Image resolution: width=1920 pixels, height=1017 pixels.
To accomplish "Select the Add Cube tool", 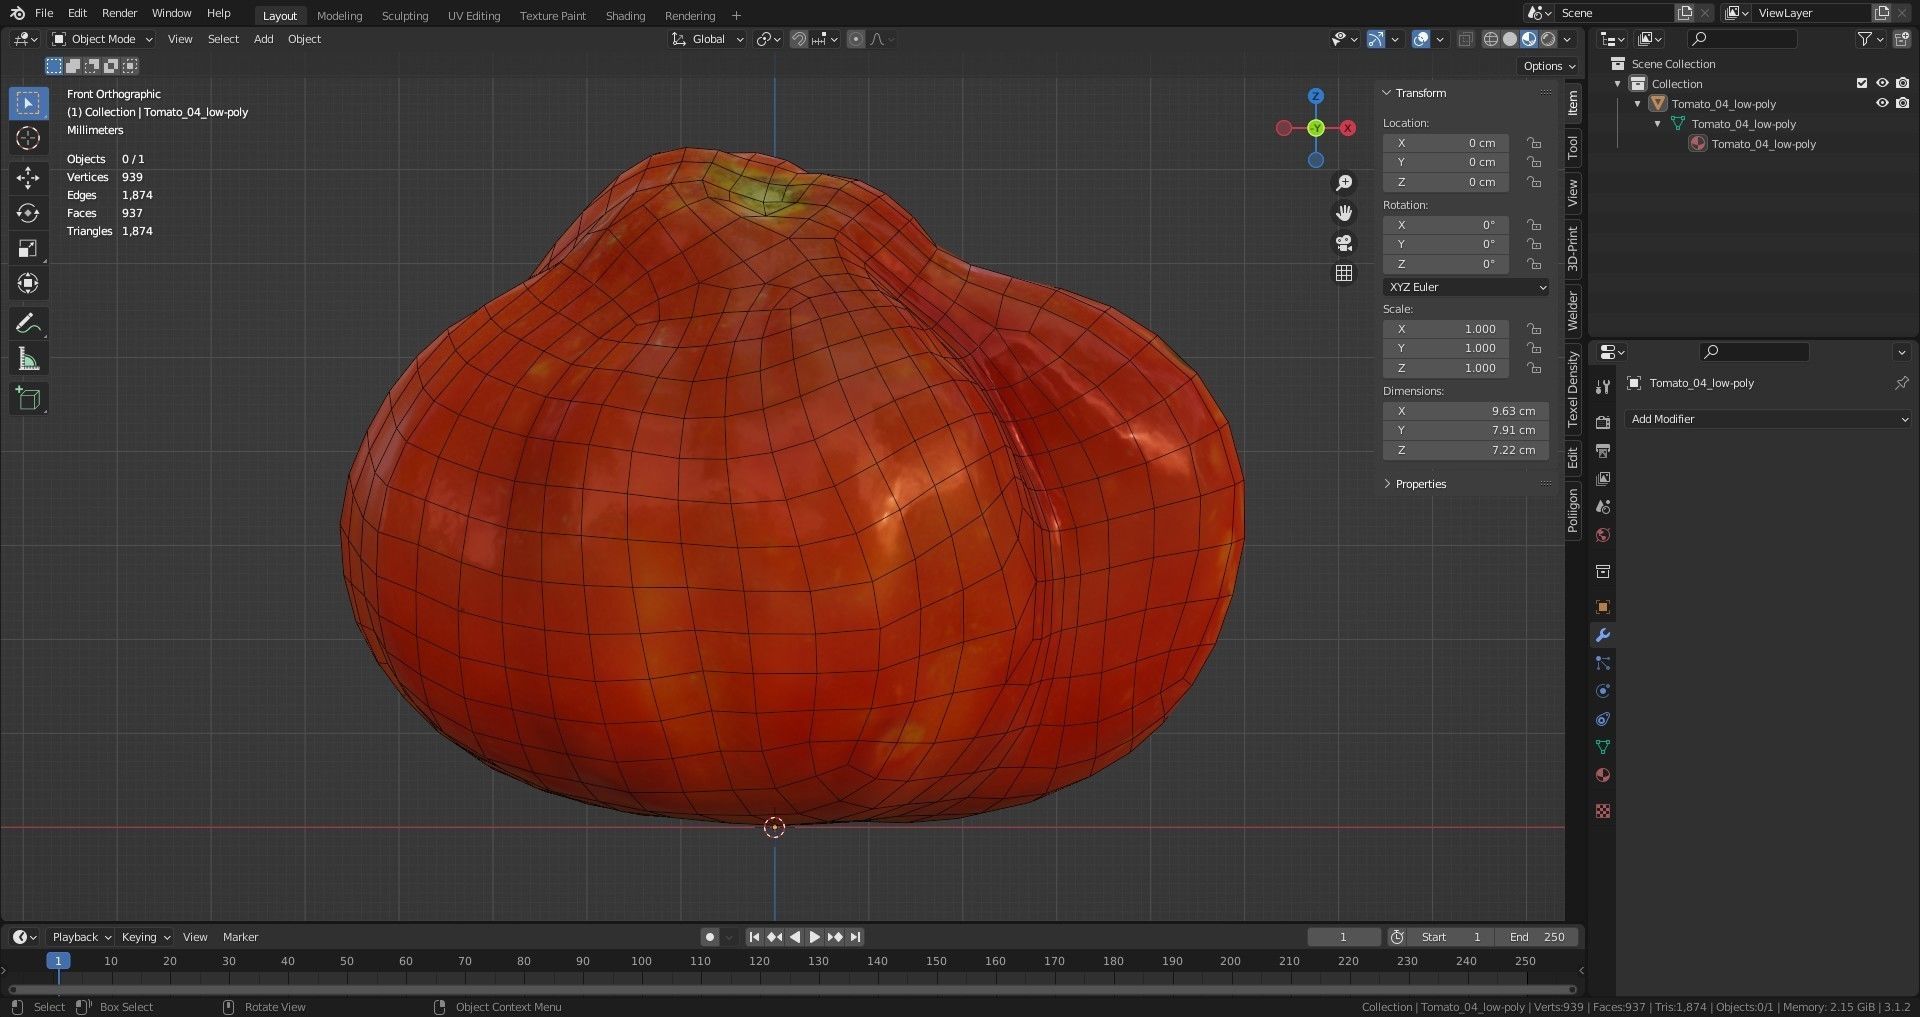I will click(x=28, y=399).
